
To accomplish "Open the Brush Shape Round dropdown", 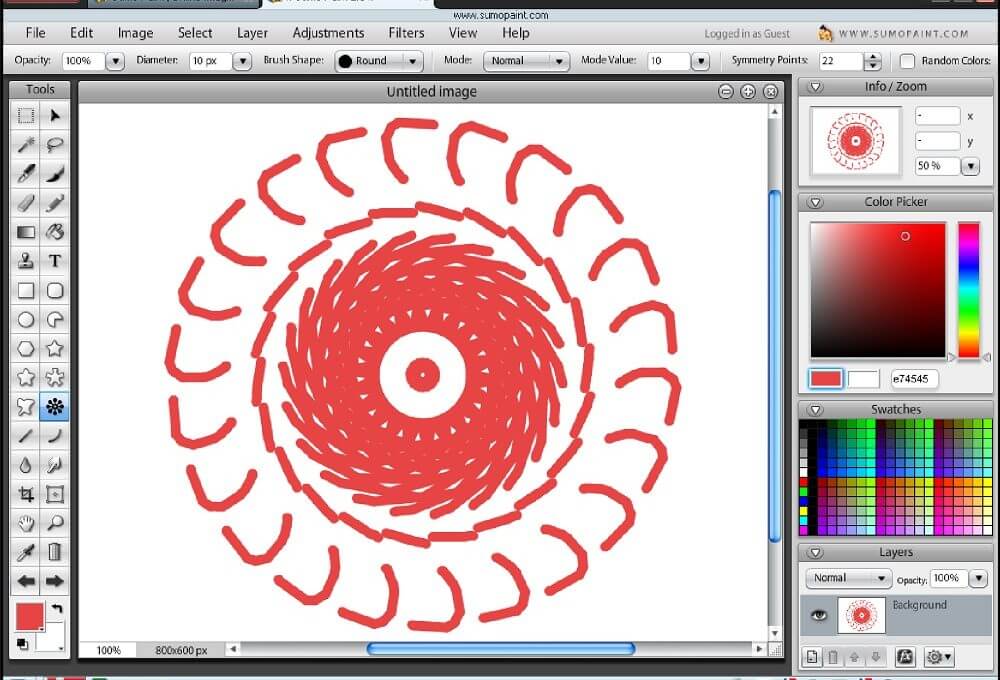I will 378,61.
